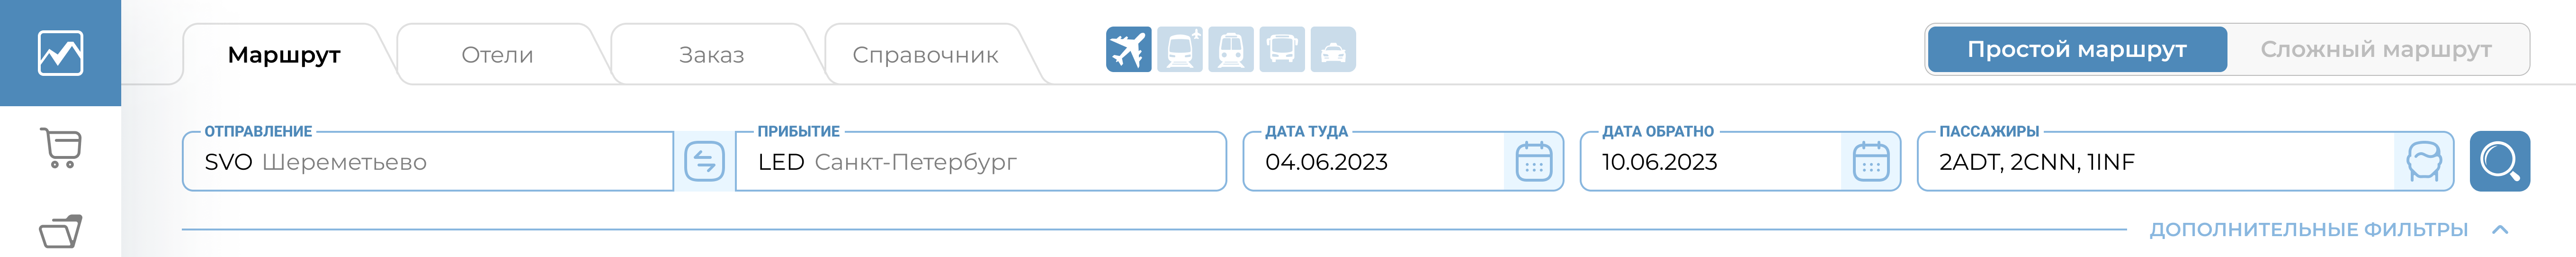
Task: Swap departure and arrival airports
Action: (704, 161)
